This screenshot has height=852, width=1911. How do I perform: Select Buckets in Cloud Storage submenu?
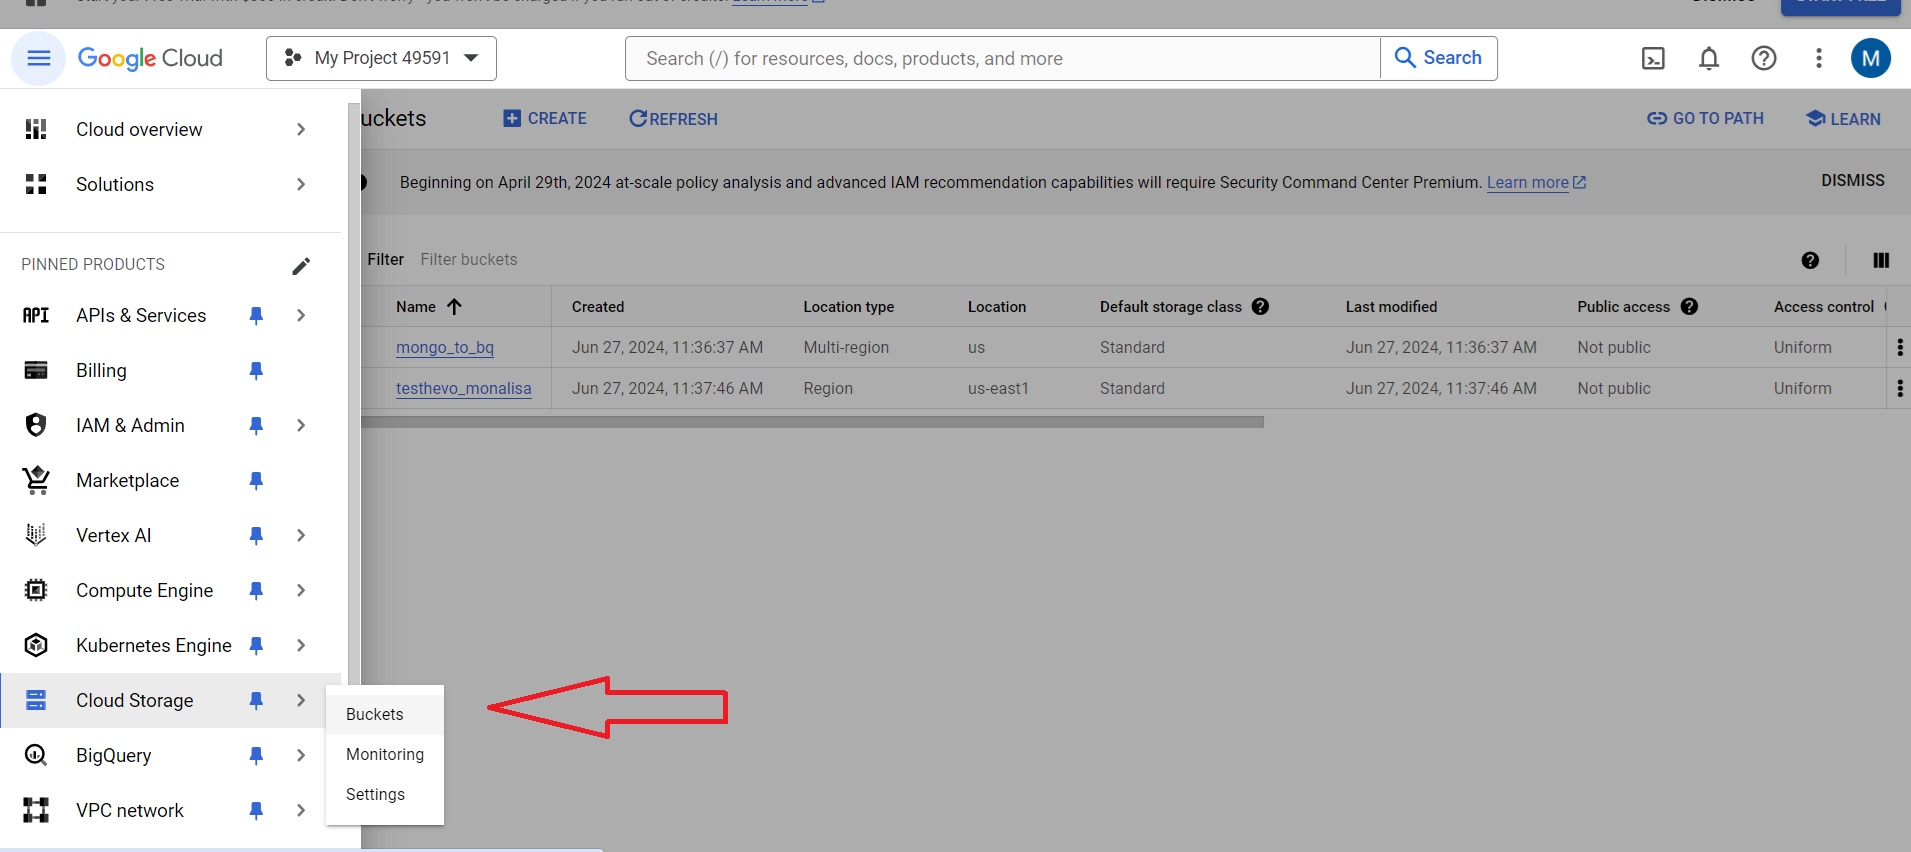pyautogui.click(x=385, y=714)
